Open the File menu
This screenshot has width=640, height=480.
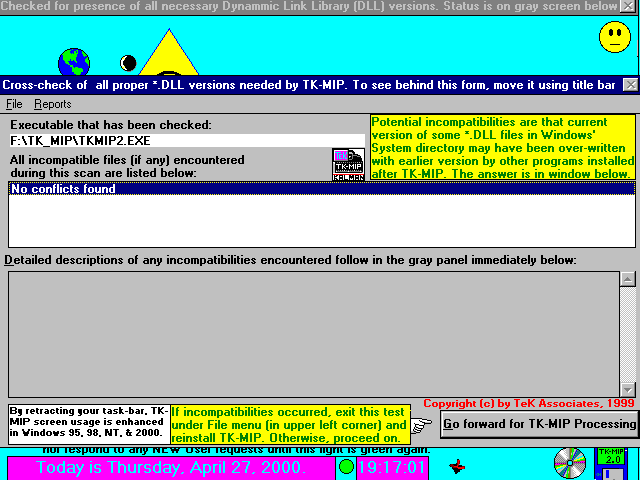(14, 104)
